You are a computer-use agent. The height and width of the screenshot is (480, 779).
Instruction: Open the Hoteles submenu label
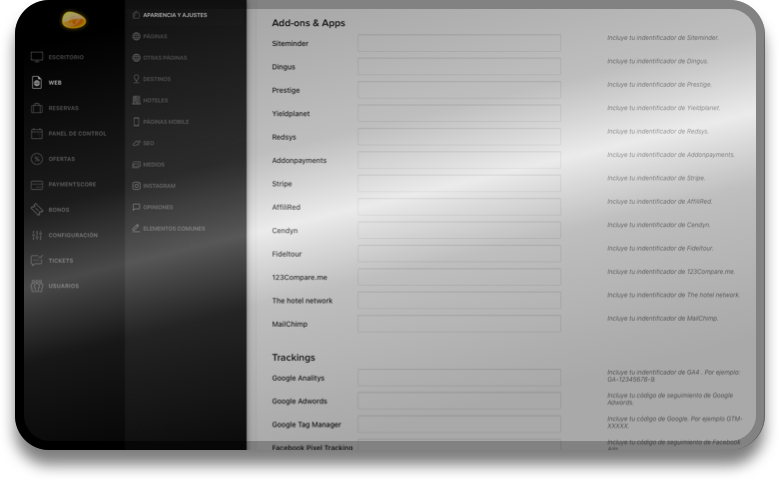point(156,100)
